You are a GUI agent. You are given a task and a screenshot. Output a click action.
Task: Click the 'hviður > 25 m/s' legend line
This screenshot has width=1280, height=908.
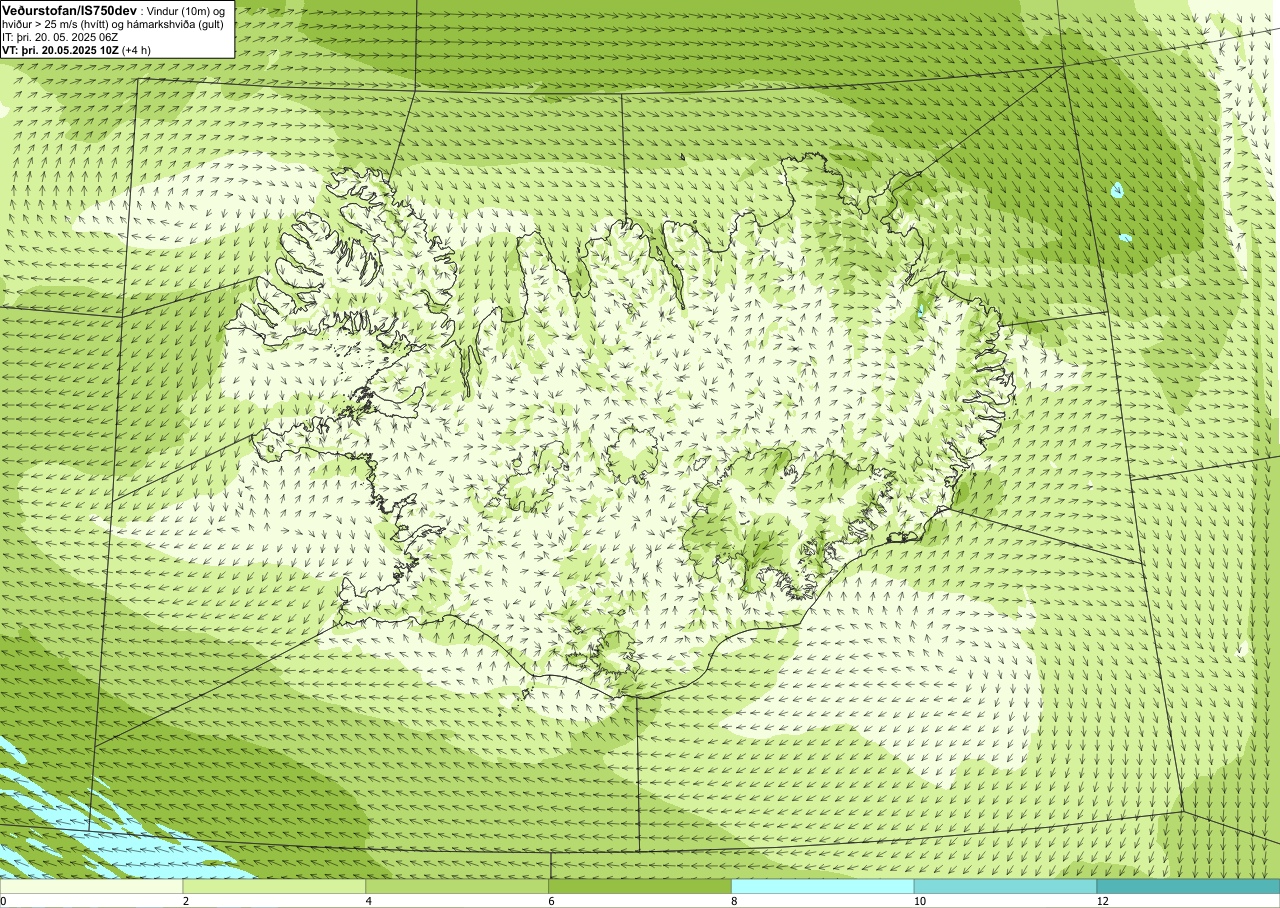click(113, 24)
